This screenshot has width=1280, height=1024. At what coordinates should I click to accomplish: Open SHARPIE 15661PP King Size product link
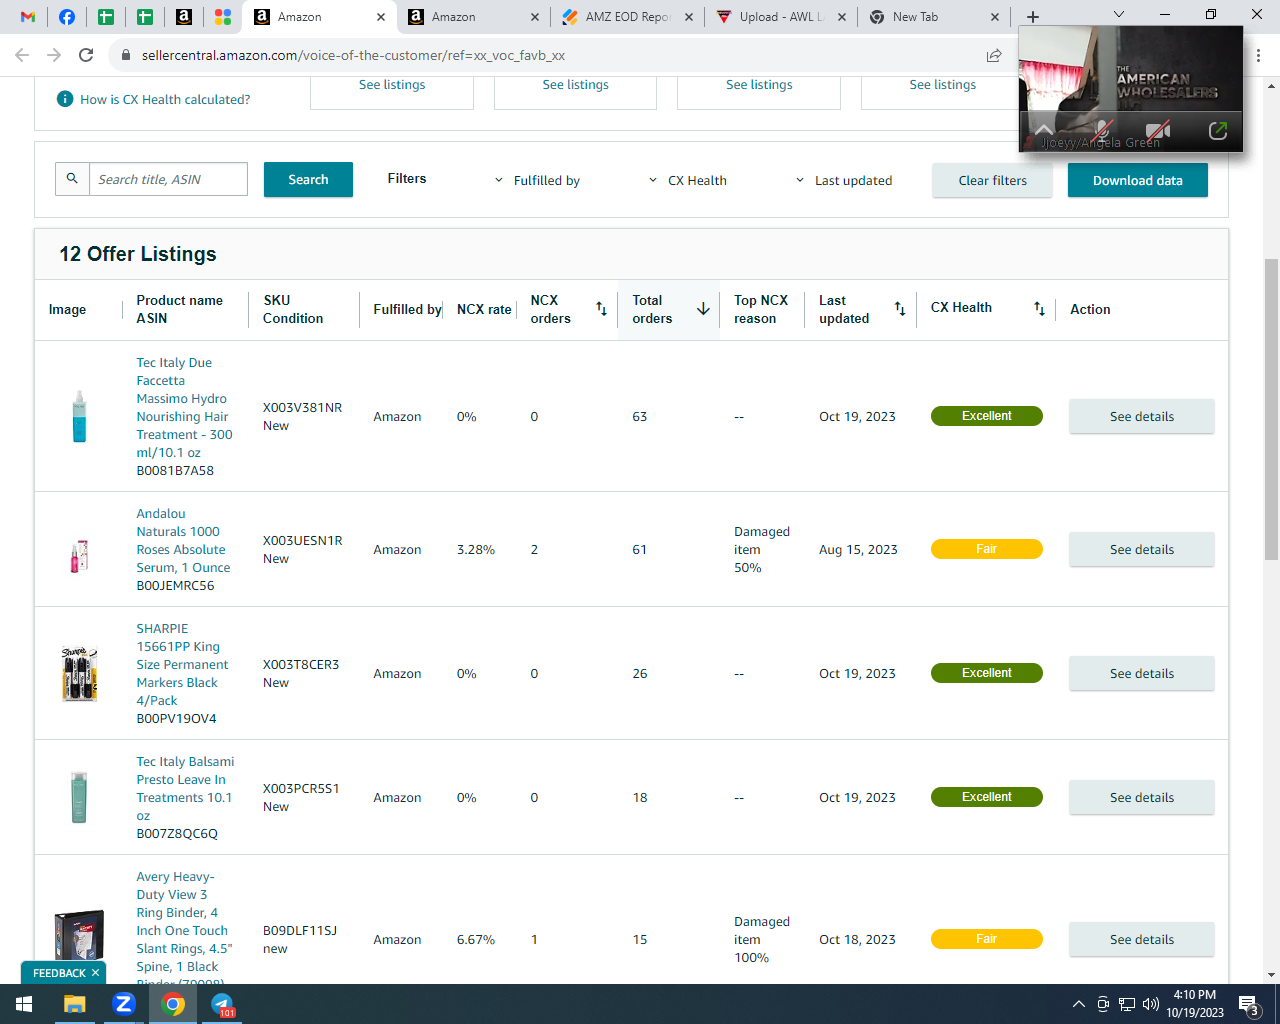click(182, 664)
